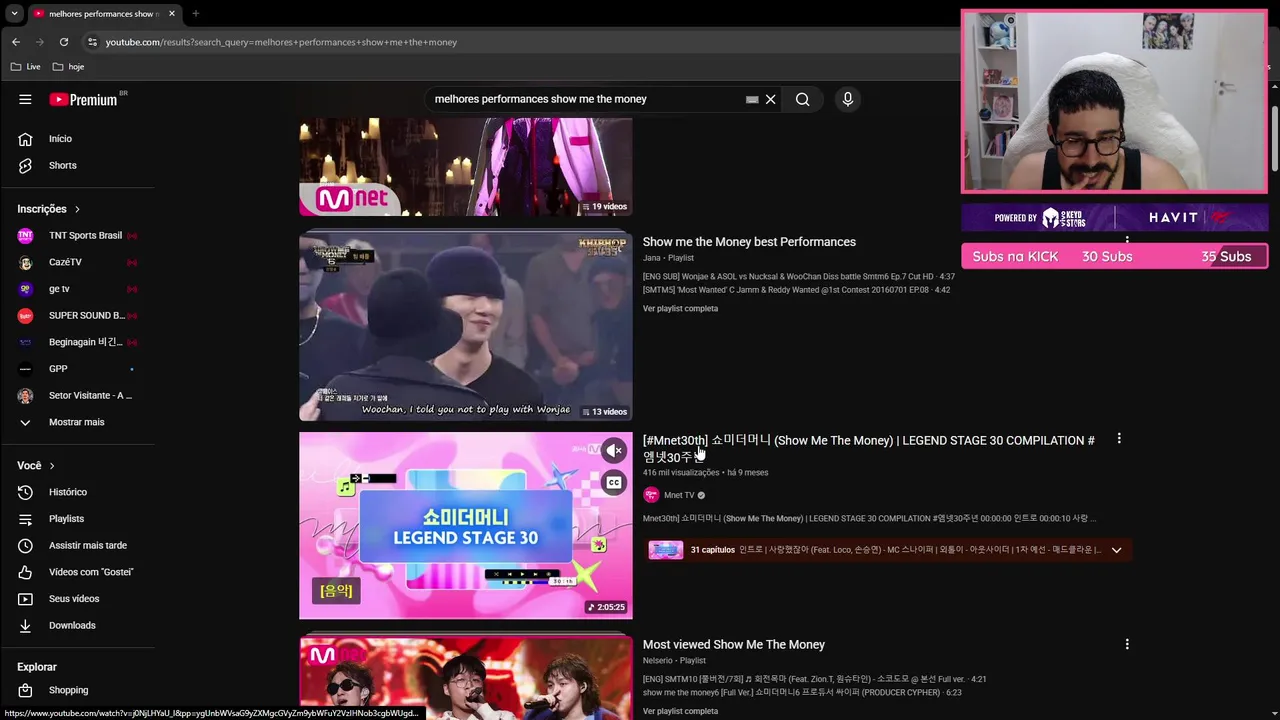Open more options for LEGEND STAGE video

[x=1119, y=438]
